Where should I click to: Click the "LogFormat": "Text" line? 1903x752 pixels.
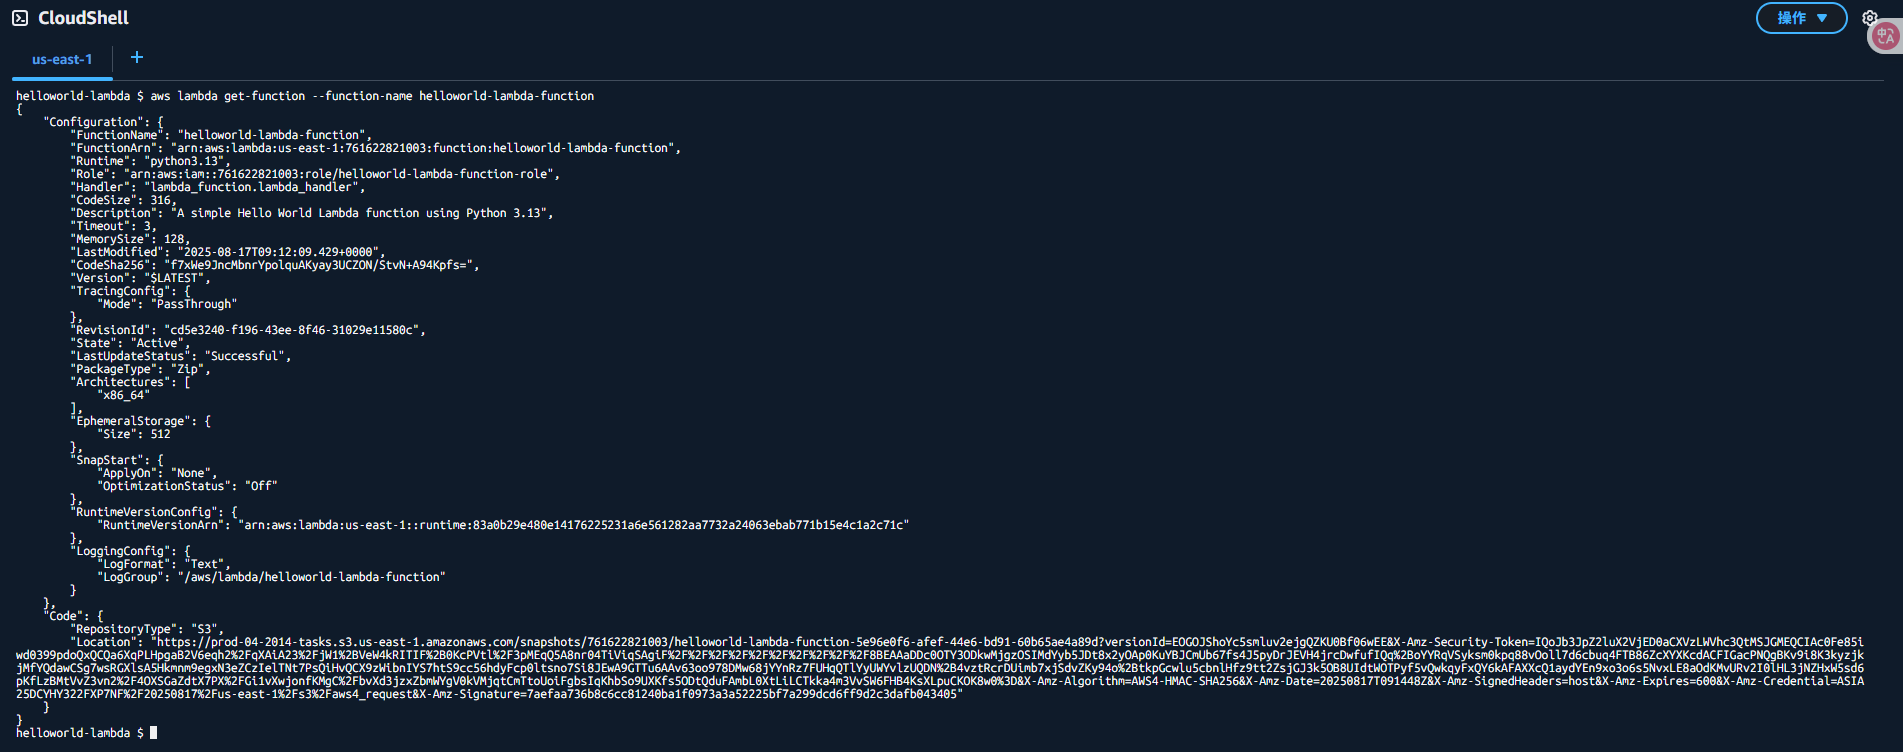164,564
